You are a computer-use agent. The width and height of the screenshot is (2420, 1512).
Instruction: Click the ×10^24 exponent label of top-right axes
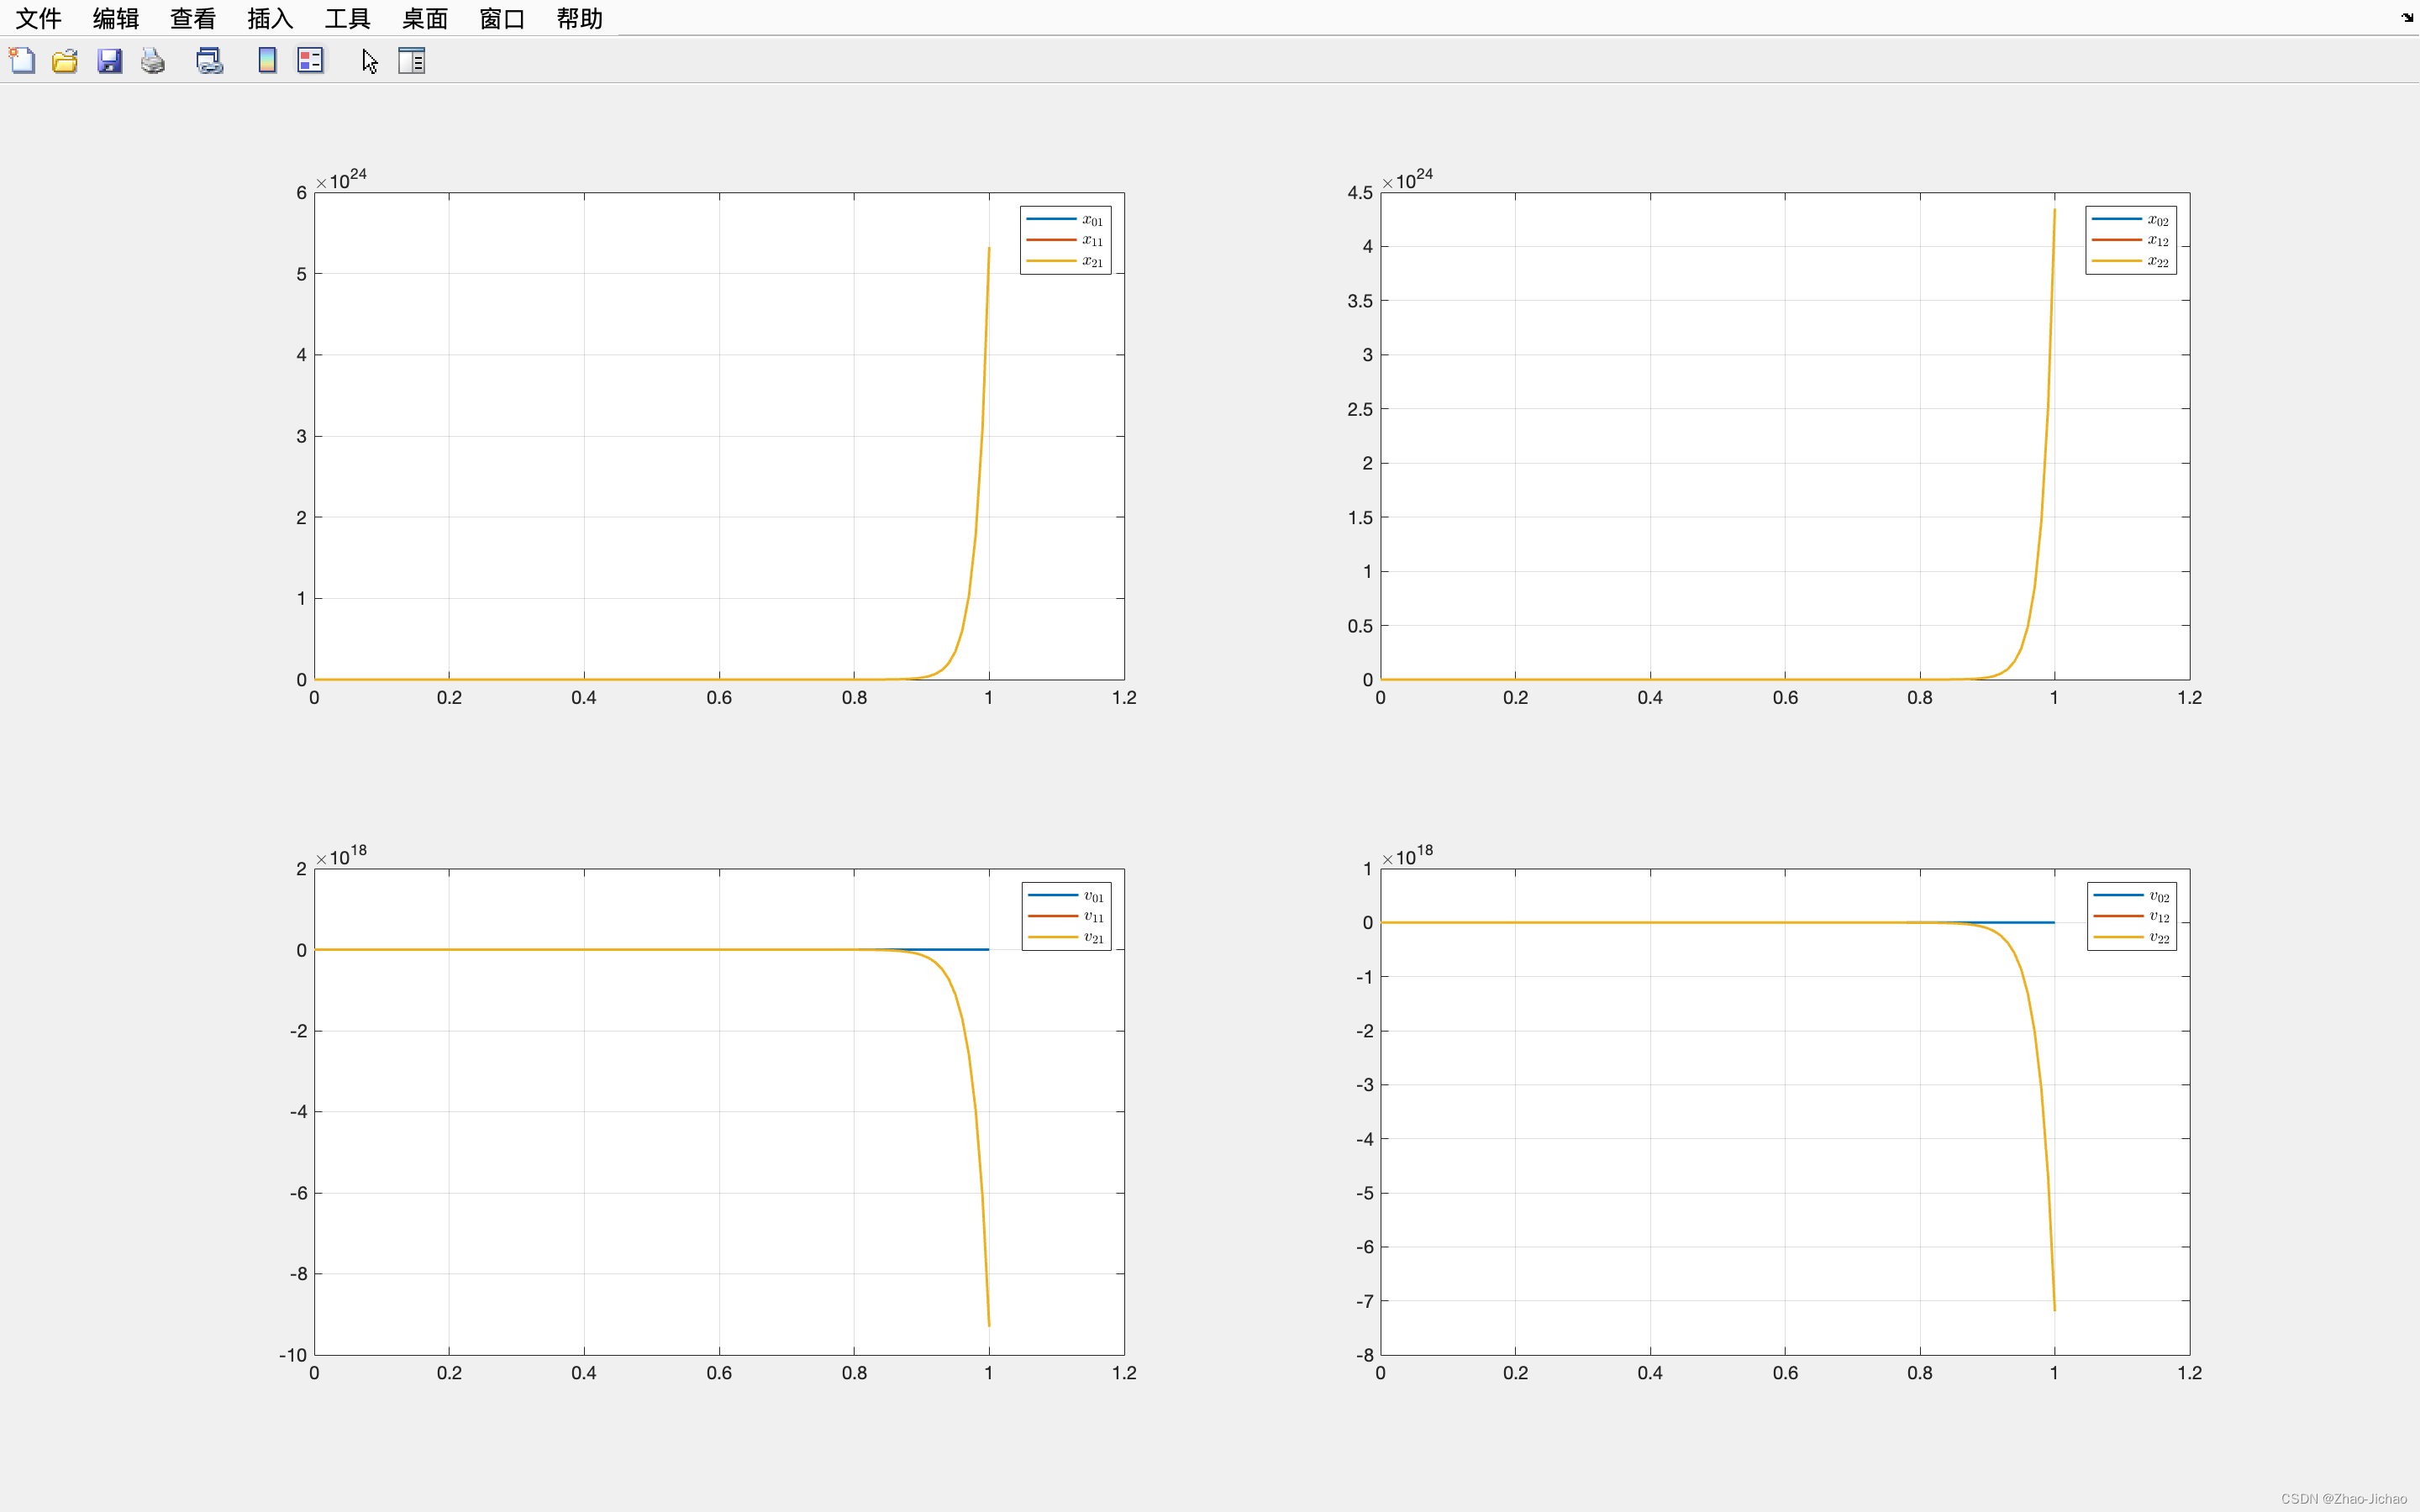tap(1407, 179)
